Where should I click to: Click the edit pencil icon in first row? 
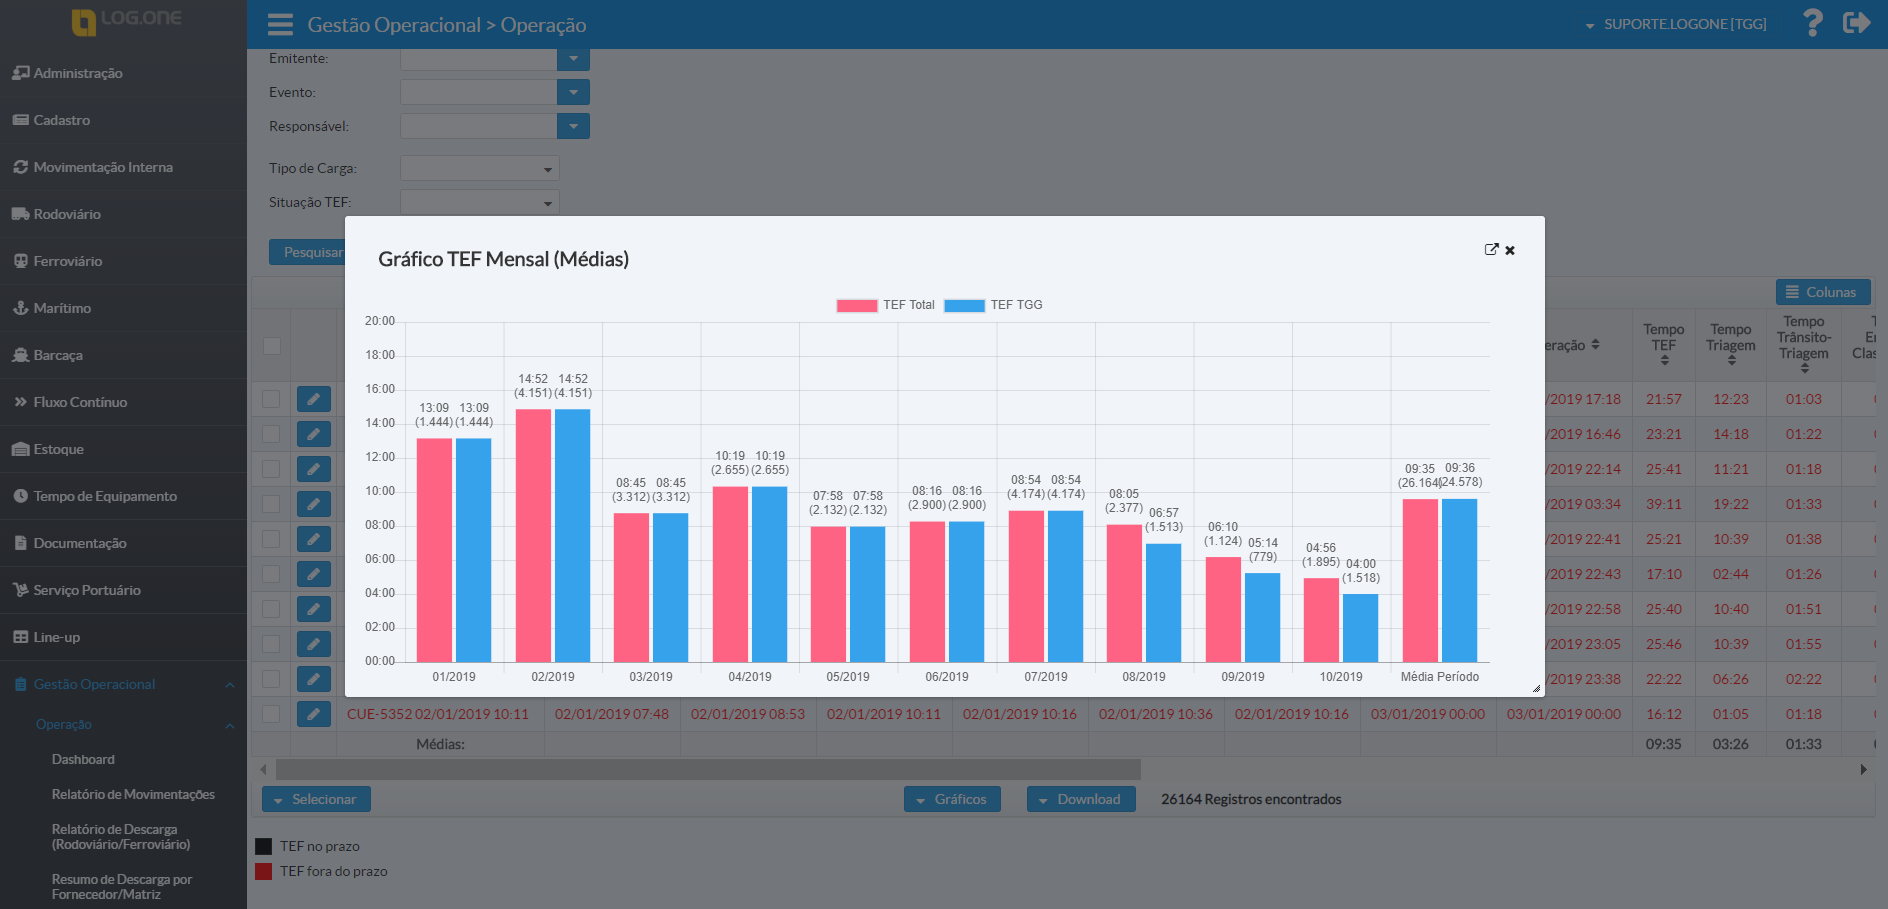[313, 399]
